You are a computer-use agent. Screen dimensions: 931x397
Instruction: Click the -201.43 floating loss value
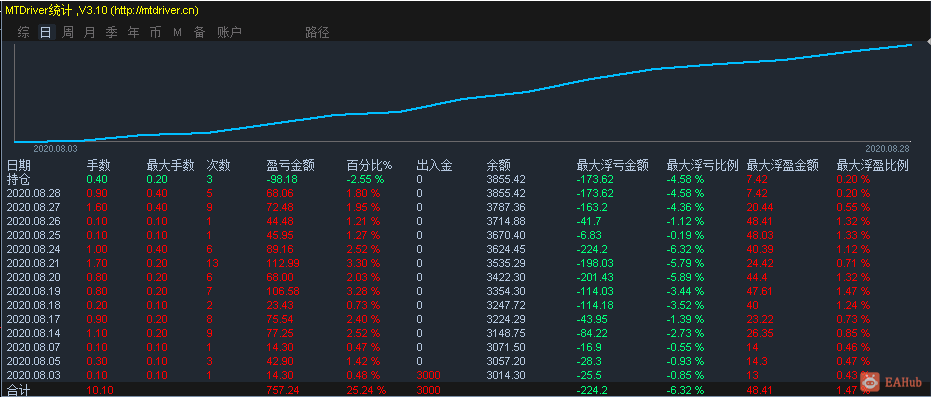point(595,277)
